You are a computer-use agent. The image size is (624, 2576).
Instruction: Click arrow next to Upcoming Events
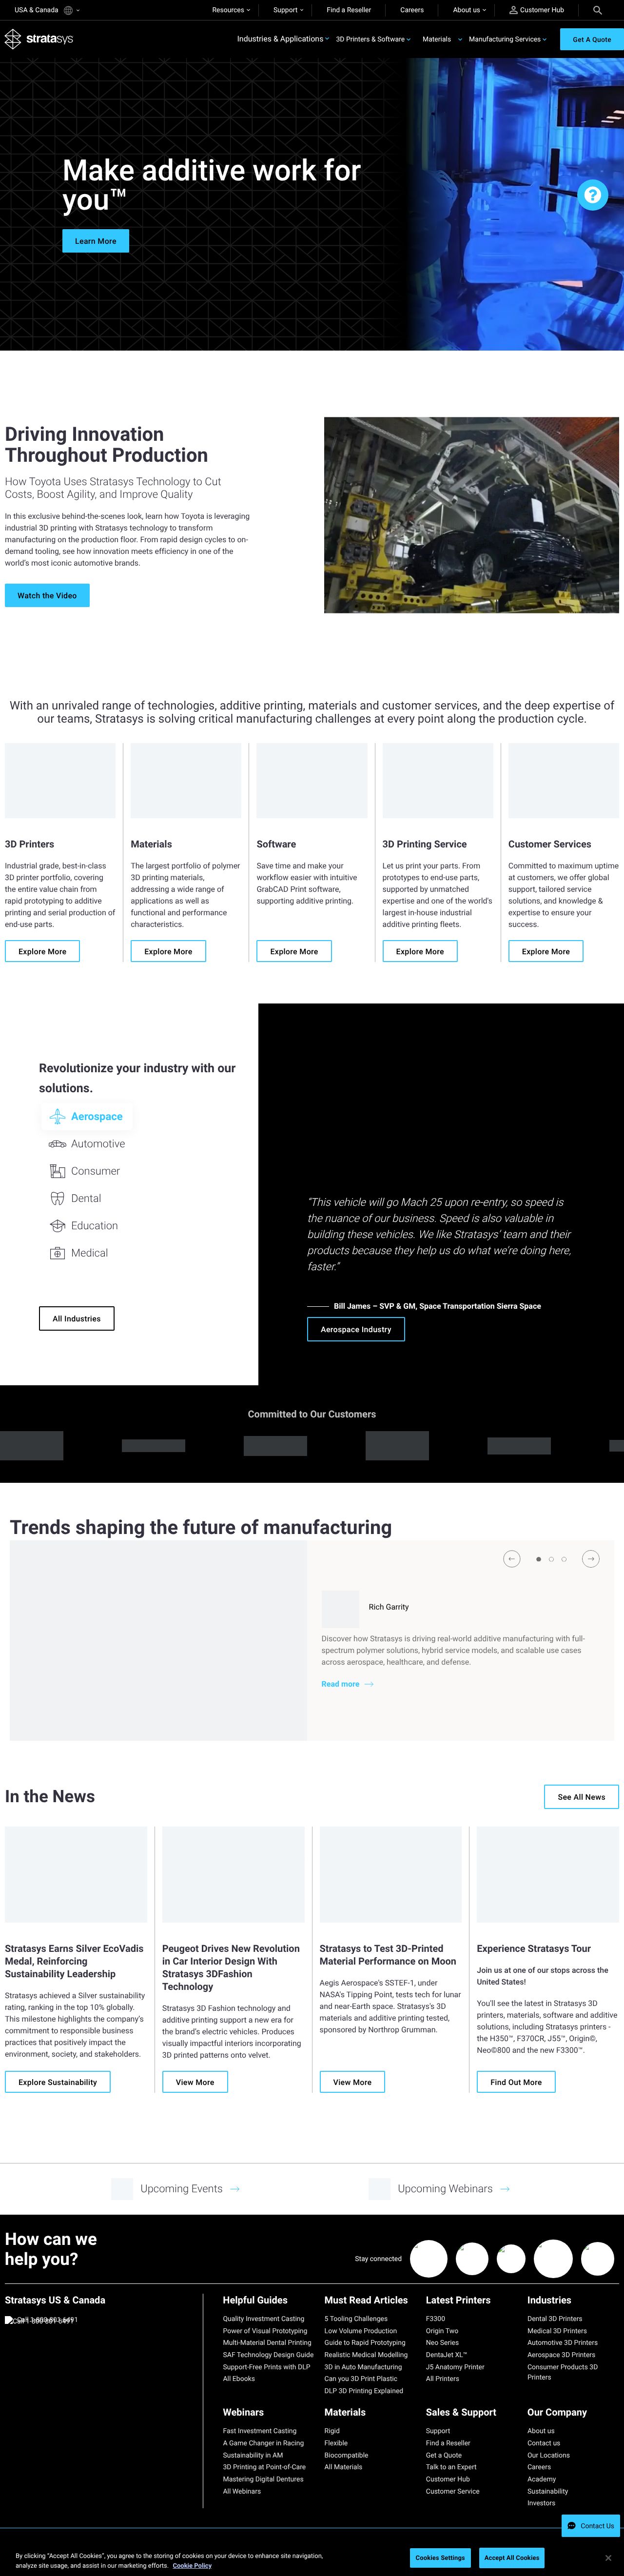[235, 2189]
